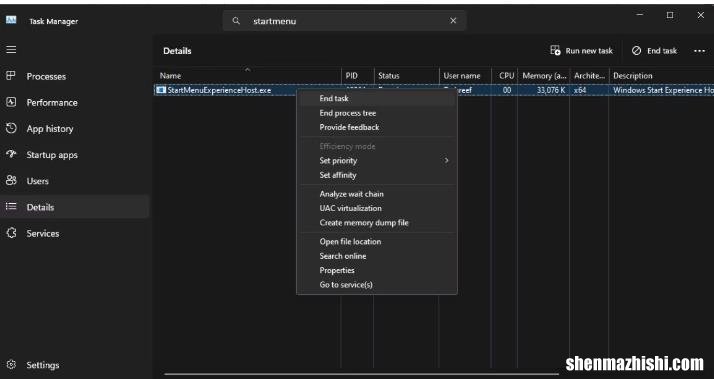Minimize the Task Manager window
Image resolution: width=714 pixels, height=379 pixels.
pos(640,15)
